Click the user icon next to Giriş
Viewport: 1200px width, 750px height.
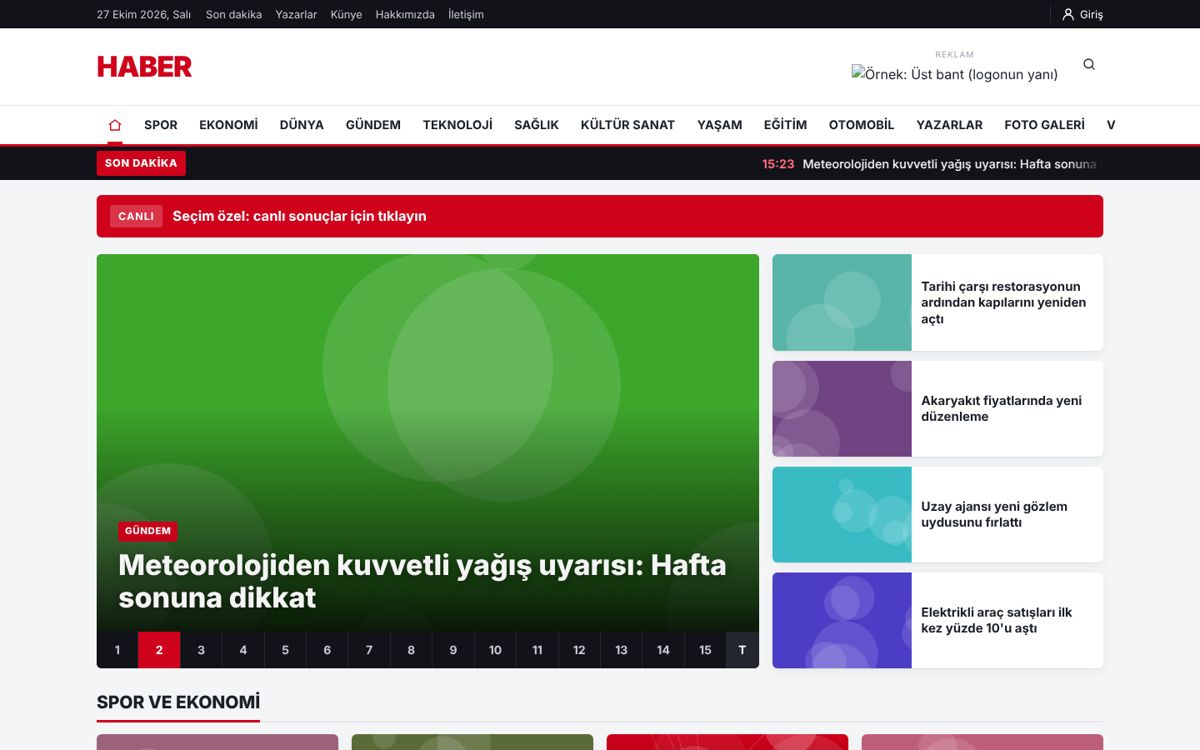coord(1068,15)
